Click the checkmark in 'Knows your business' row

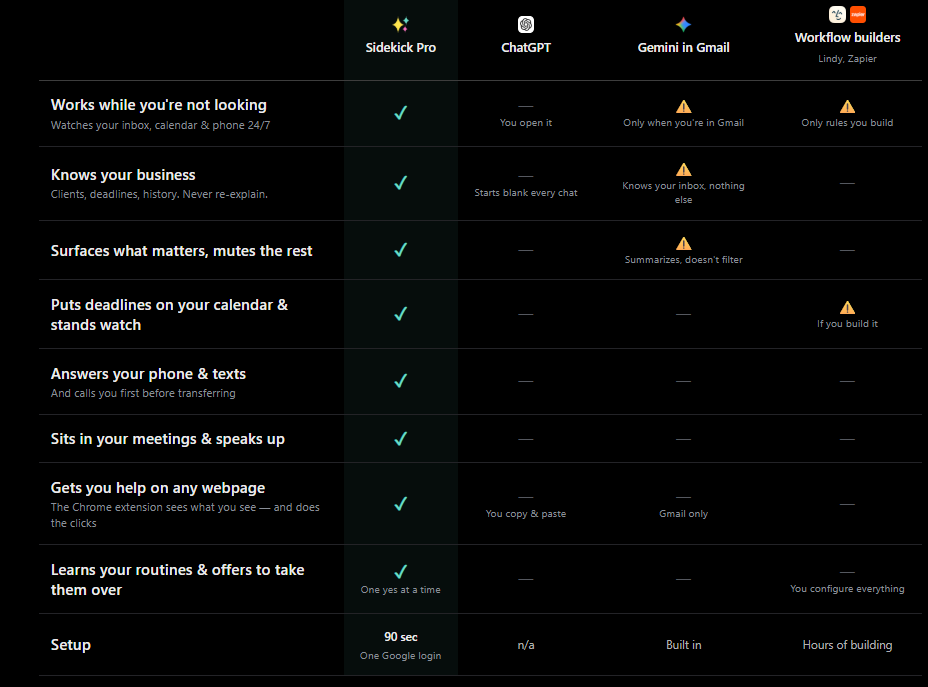[x=401, y=183]
